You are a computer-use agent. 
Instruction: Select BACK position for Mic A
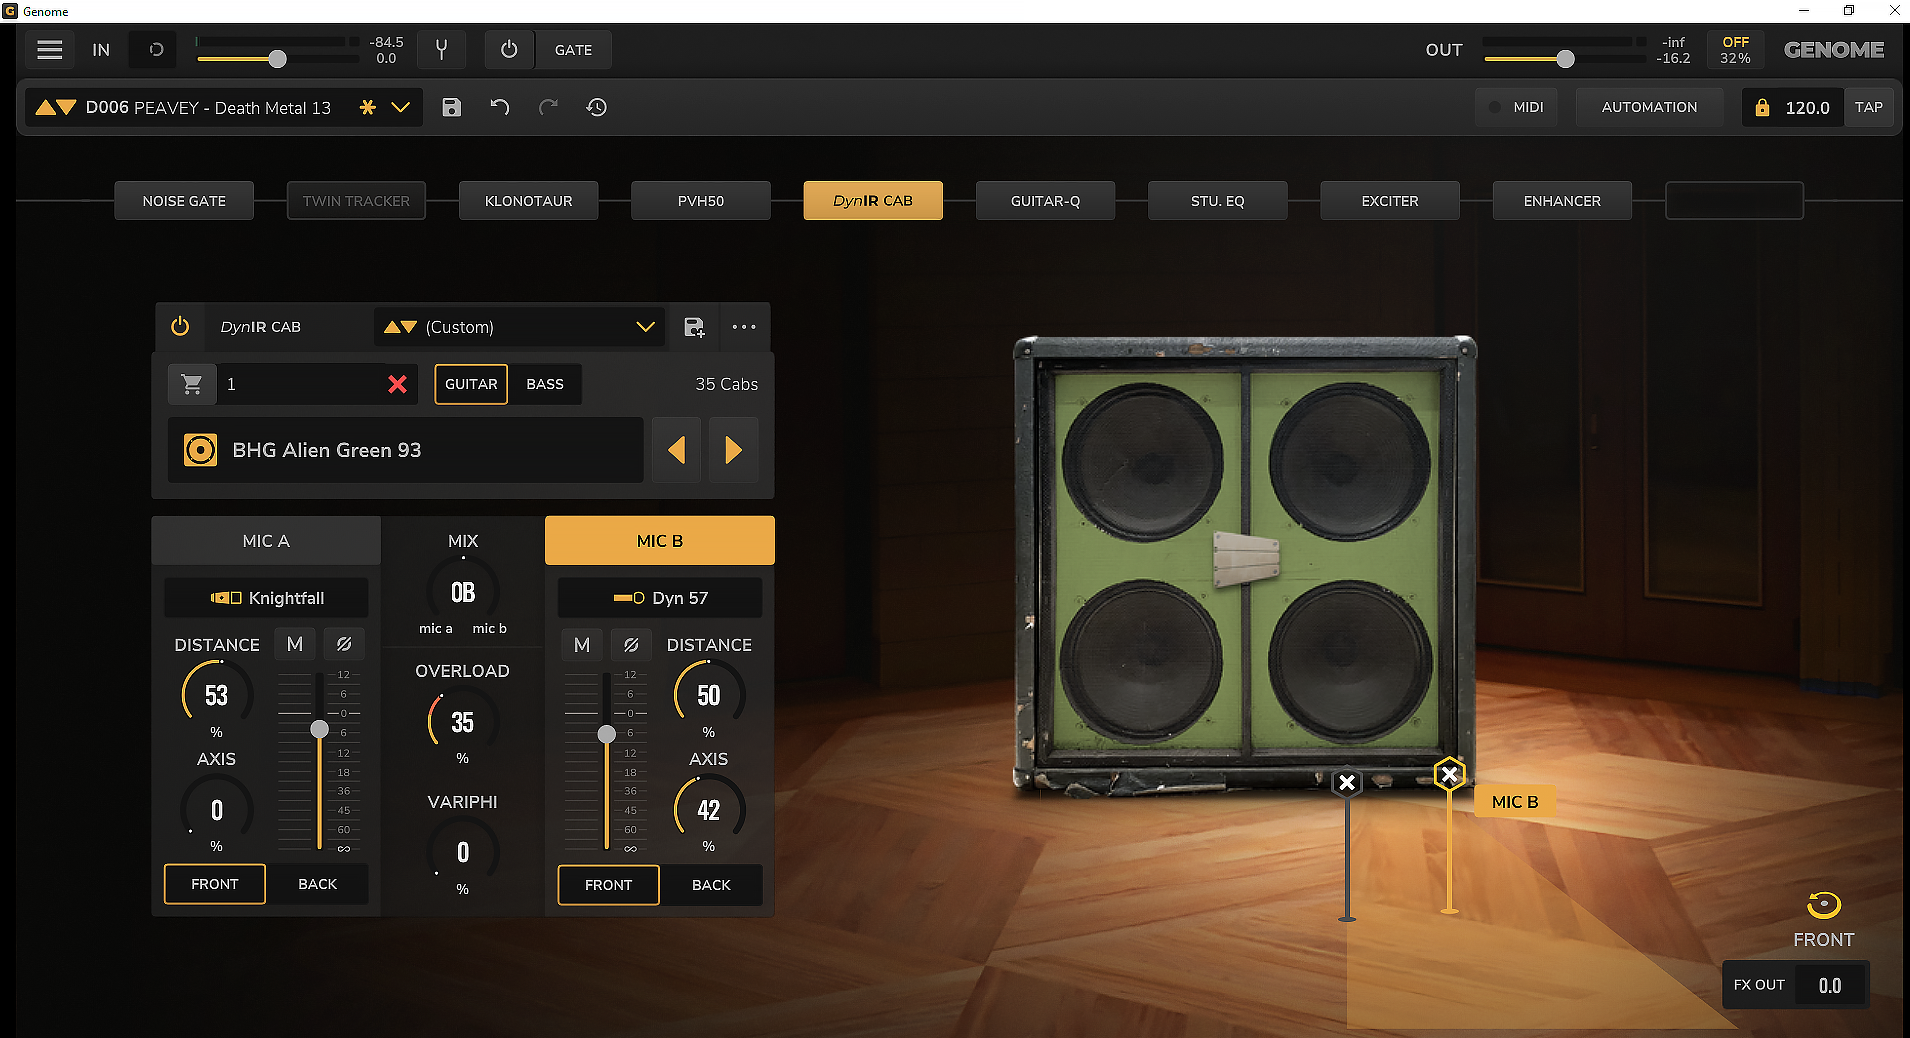[318, 884]
